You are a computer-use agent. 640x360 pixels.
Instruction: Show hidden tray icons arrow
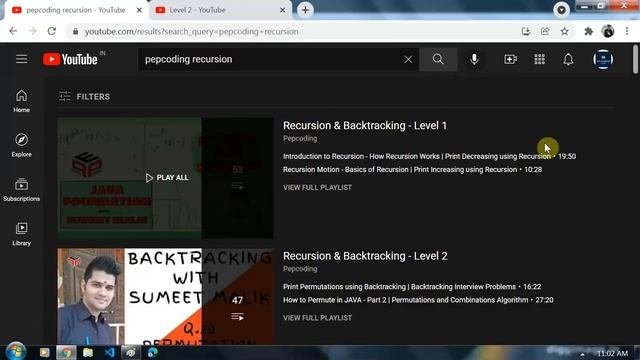[x=582, y=354]
